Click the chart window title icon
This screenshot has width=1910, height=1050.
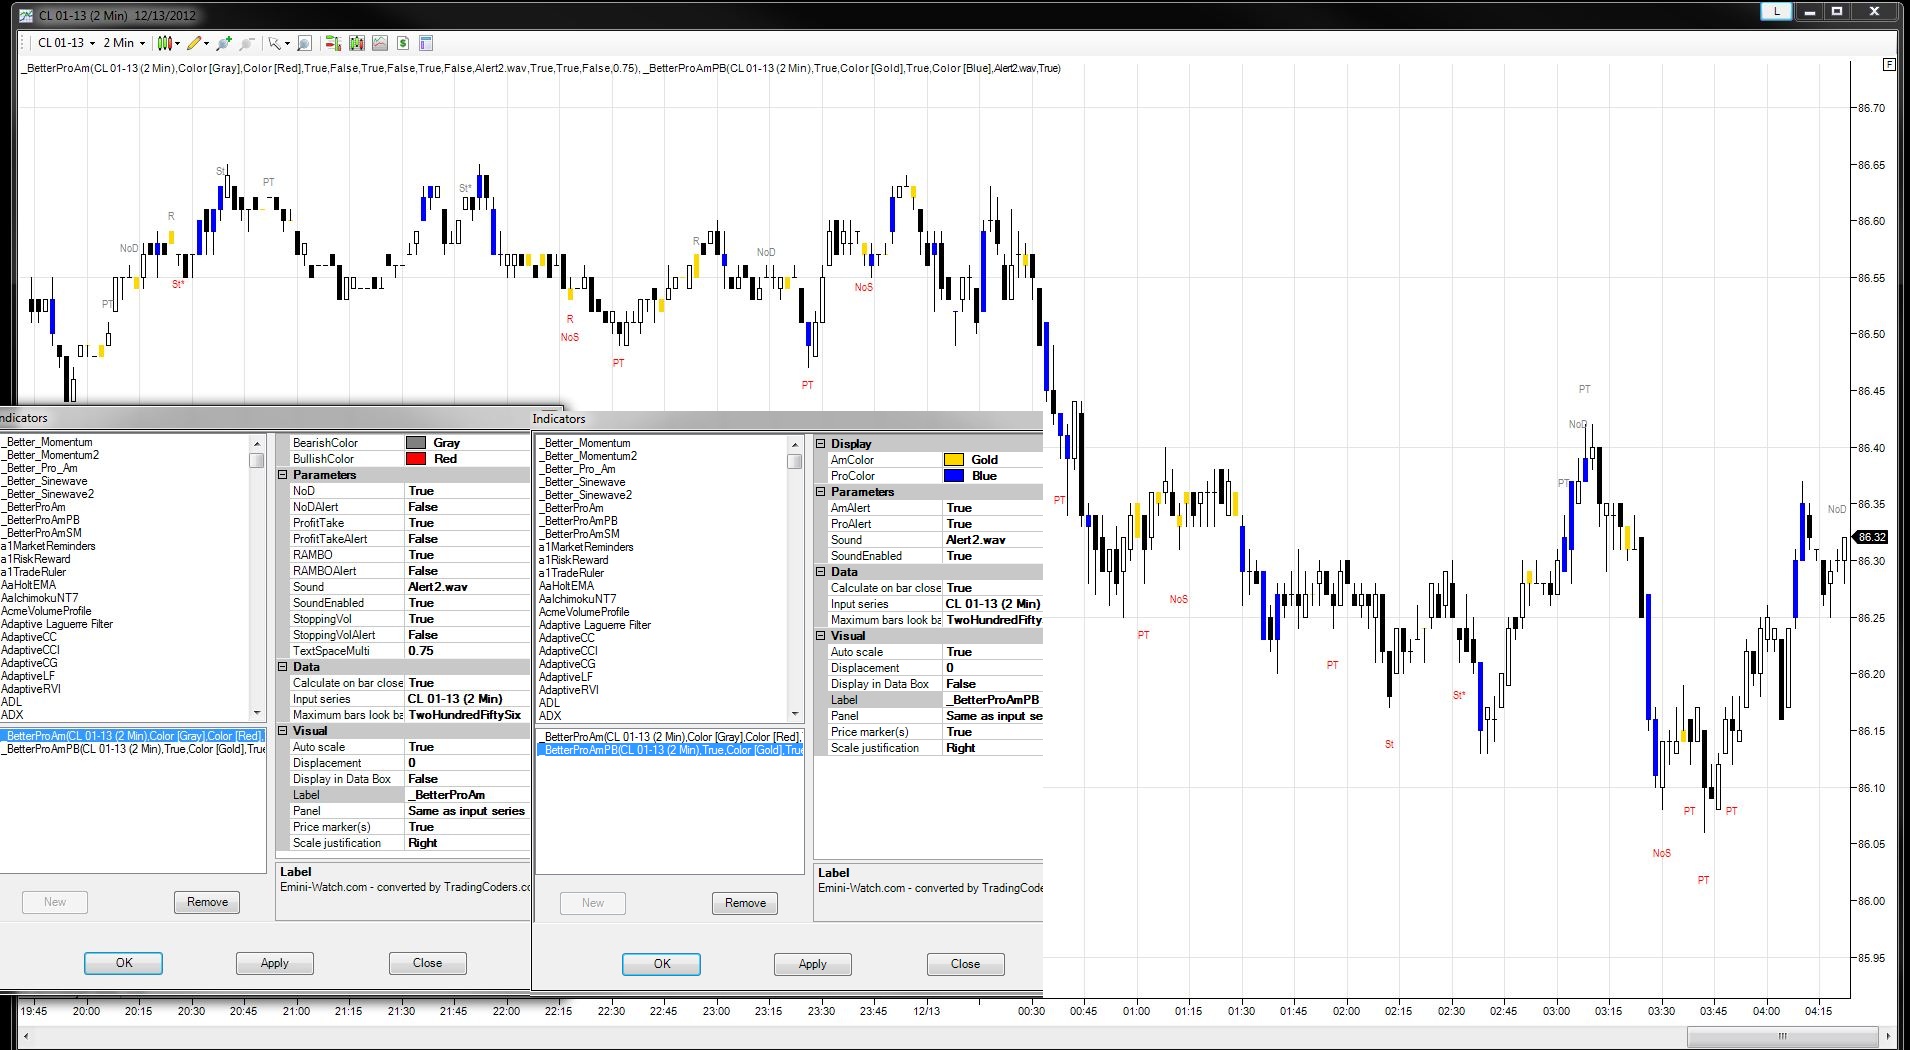26,16
